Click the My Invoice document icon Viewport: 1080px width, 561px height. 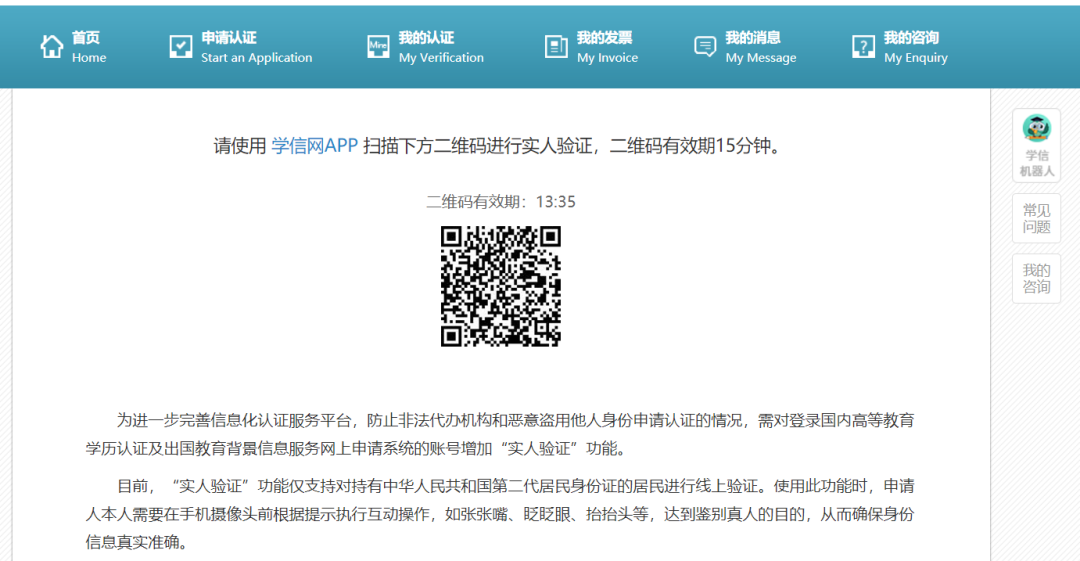tap(556, 47)
